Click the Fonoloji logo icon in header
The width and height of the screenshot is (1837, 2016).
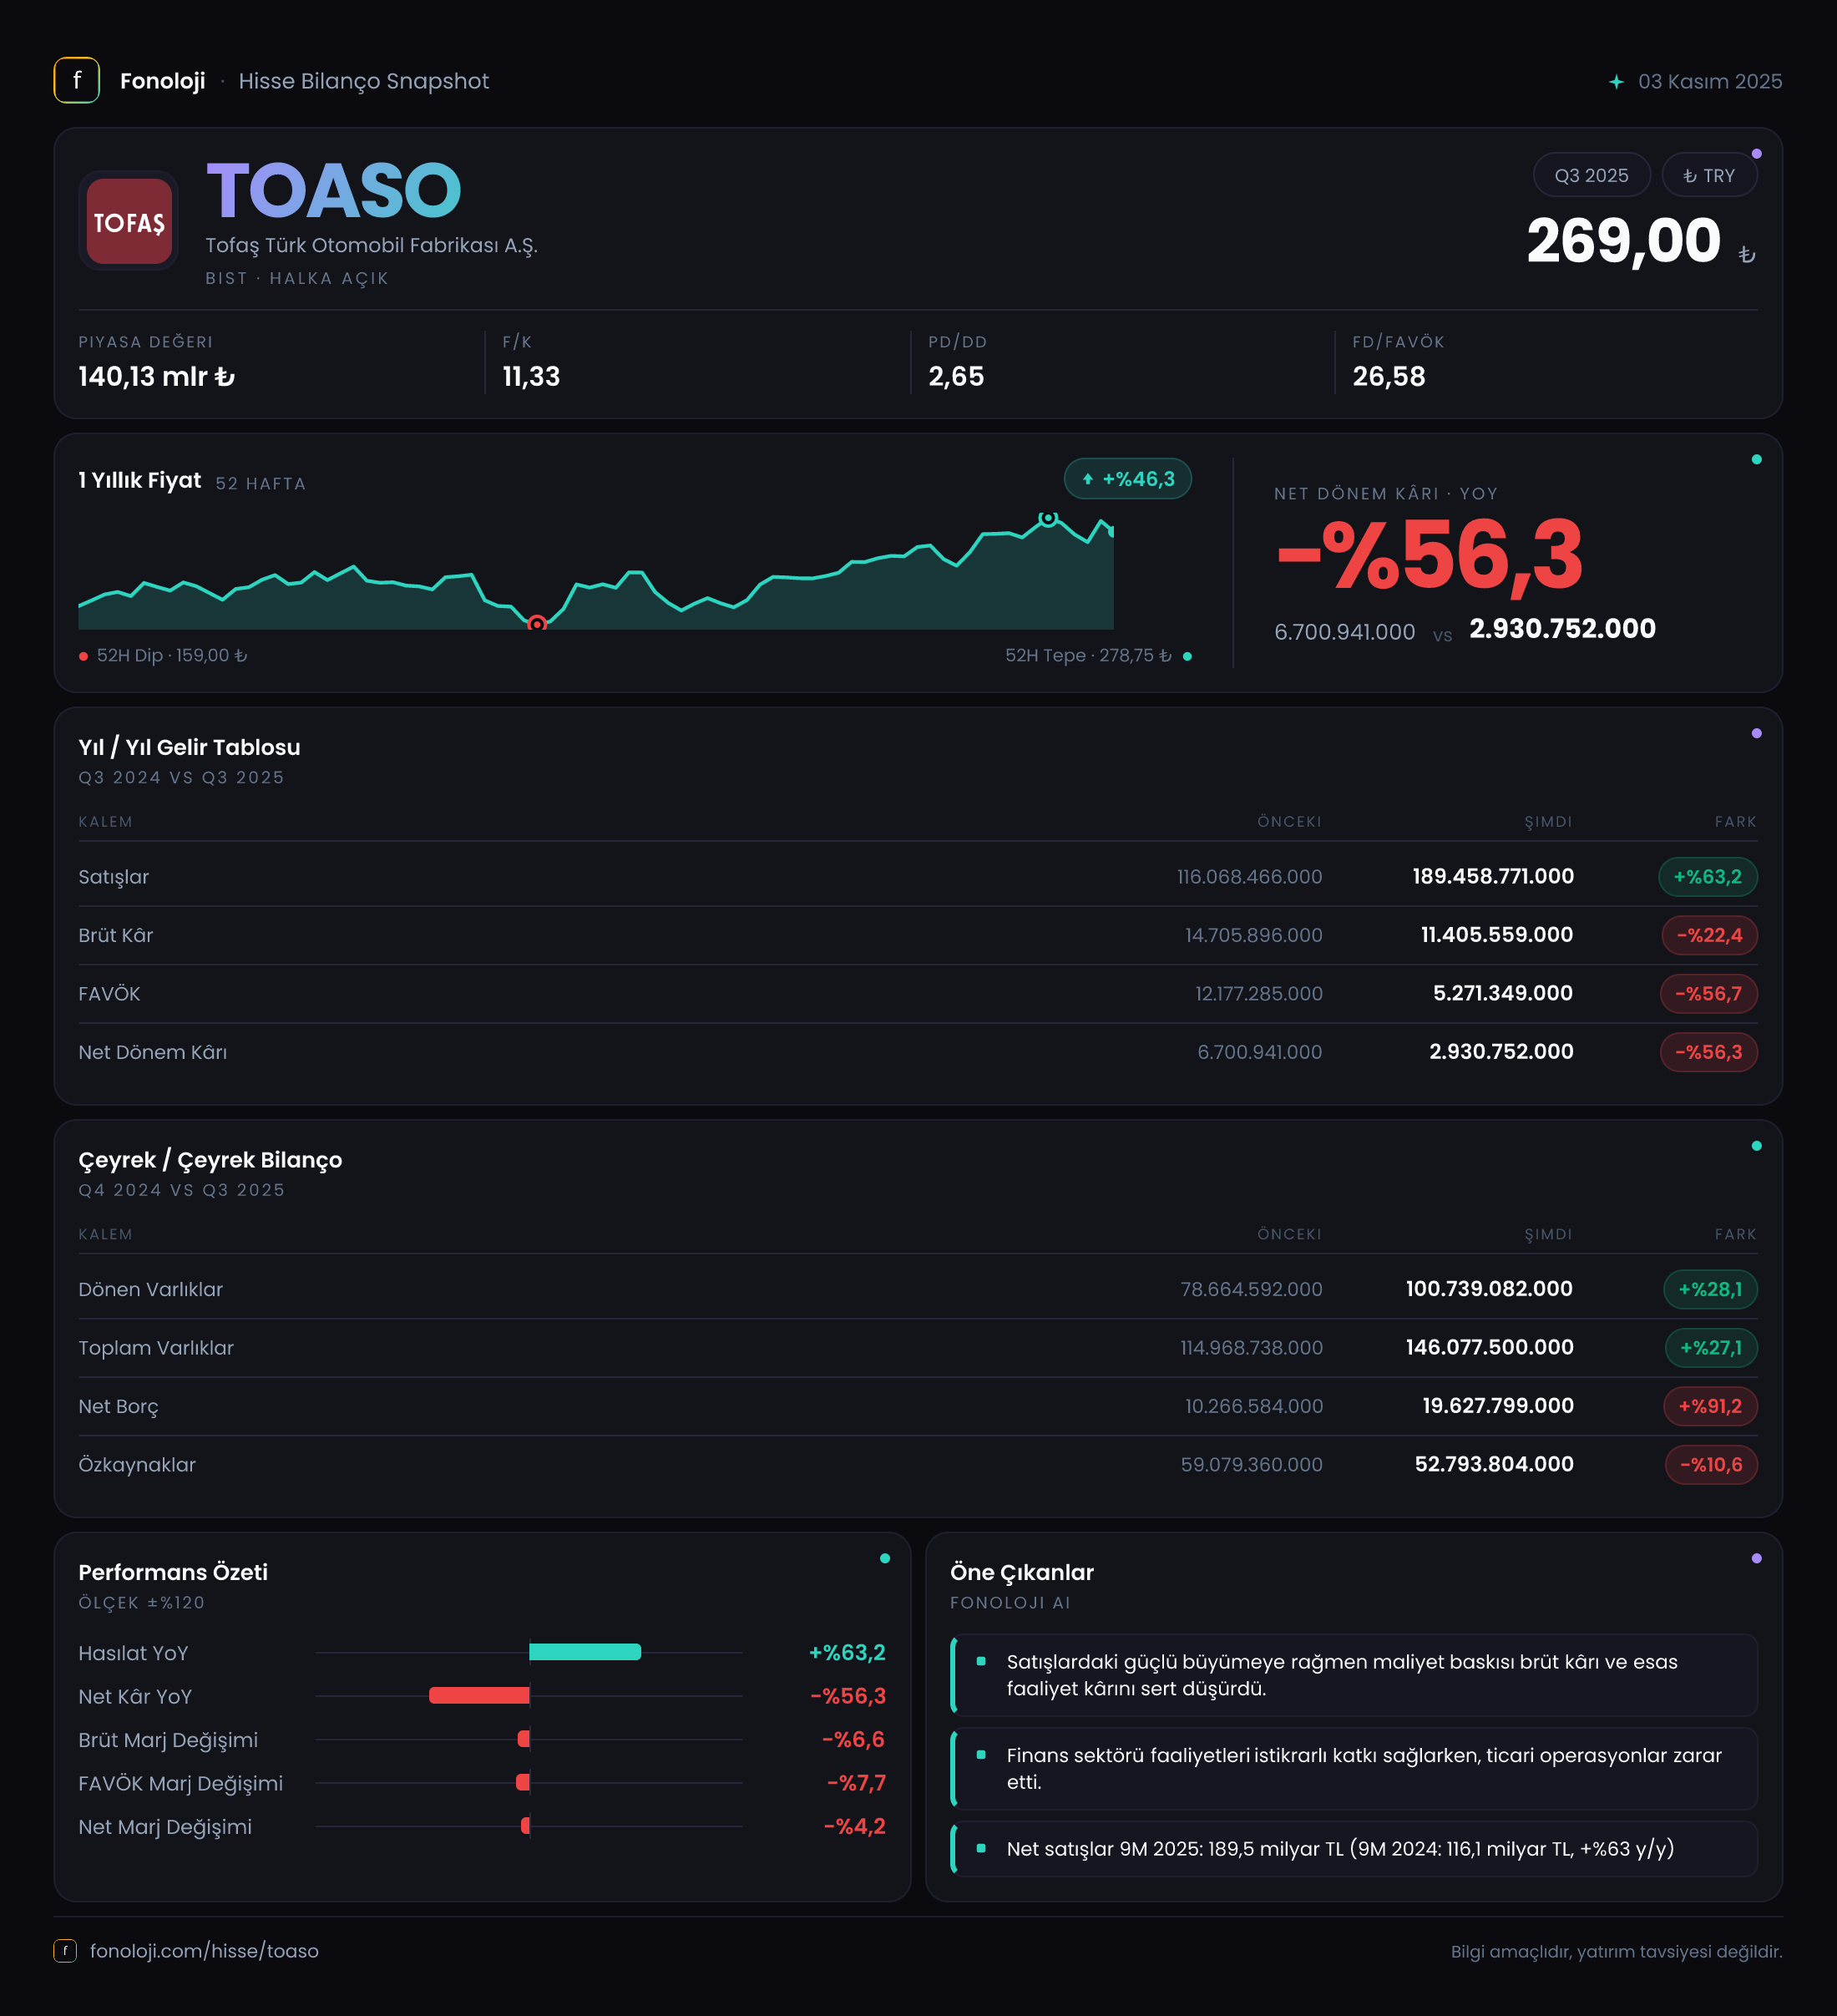tap(77, 80)
